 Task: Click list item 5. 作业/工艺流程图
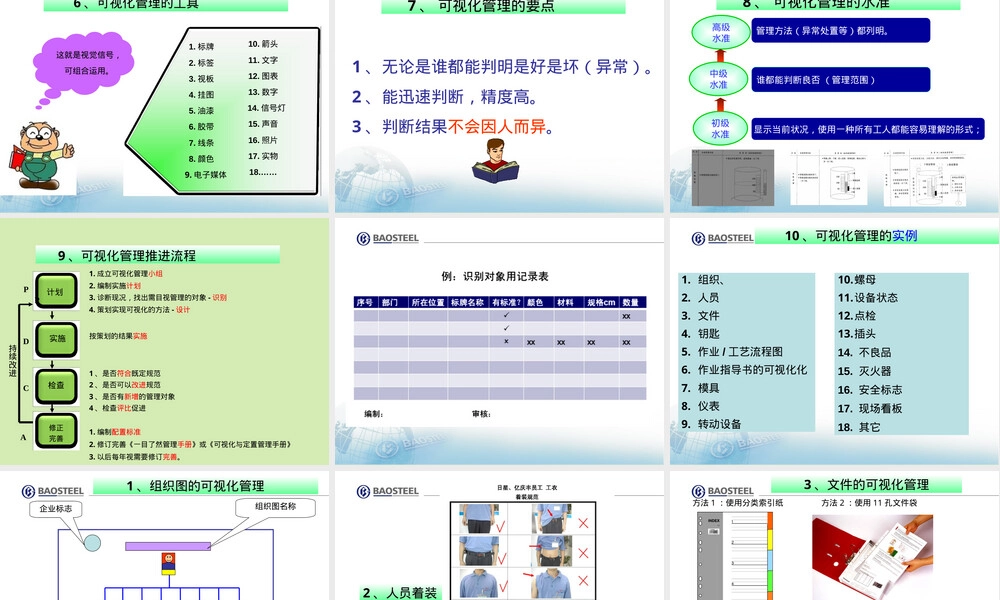[732, 351]
